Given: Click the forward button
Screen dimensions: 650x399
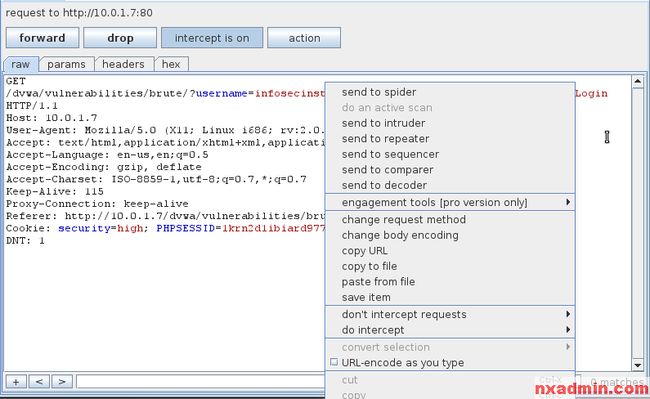Looking at the screenshot, I should (x=42, y=38).
